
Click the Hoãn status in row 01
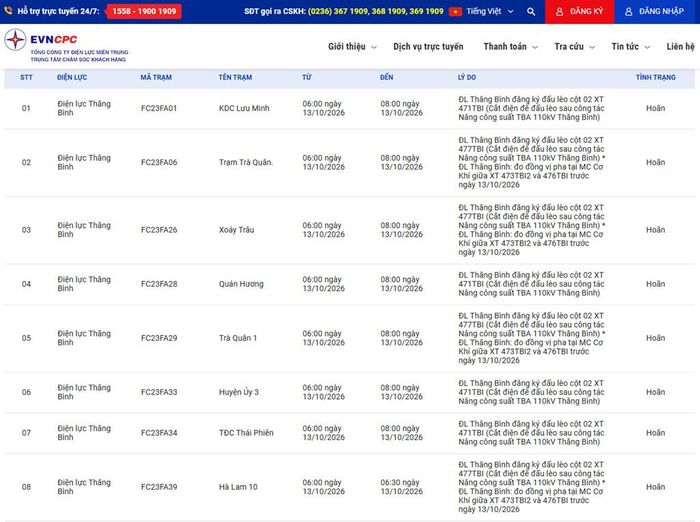point(655,108)
